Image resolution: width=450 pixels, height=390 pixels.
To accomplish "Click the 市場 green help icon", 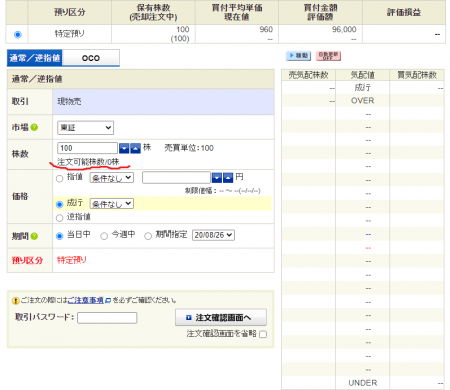I will pos(34,127).
